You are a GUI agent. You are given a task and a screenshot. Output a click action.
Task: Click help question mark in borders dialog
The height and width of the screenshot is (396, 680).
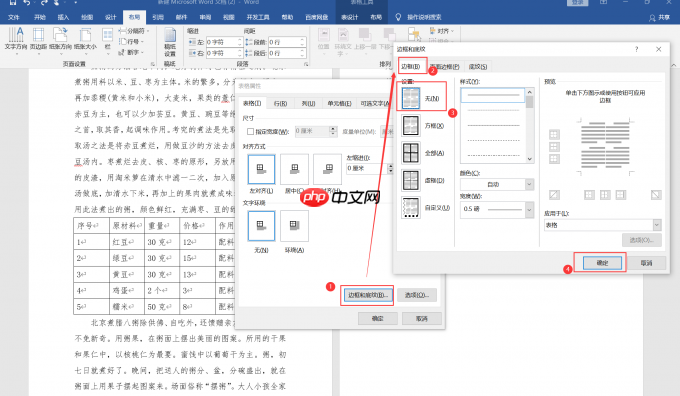click(x=637, y=49)
